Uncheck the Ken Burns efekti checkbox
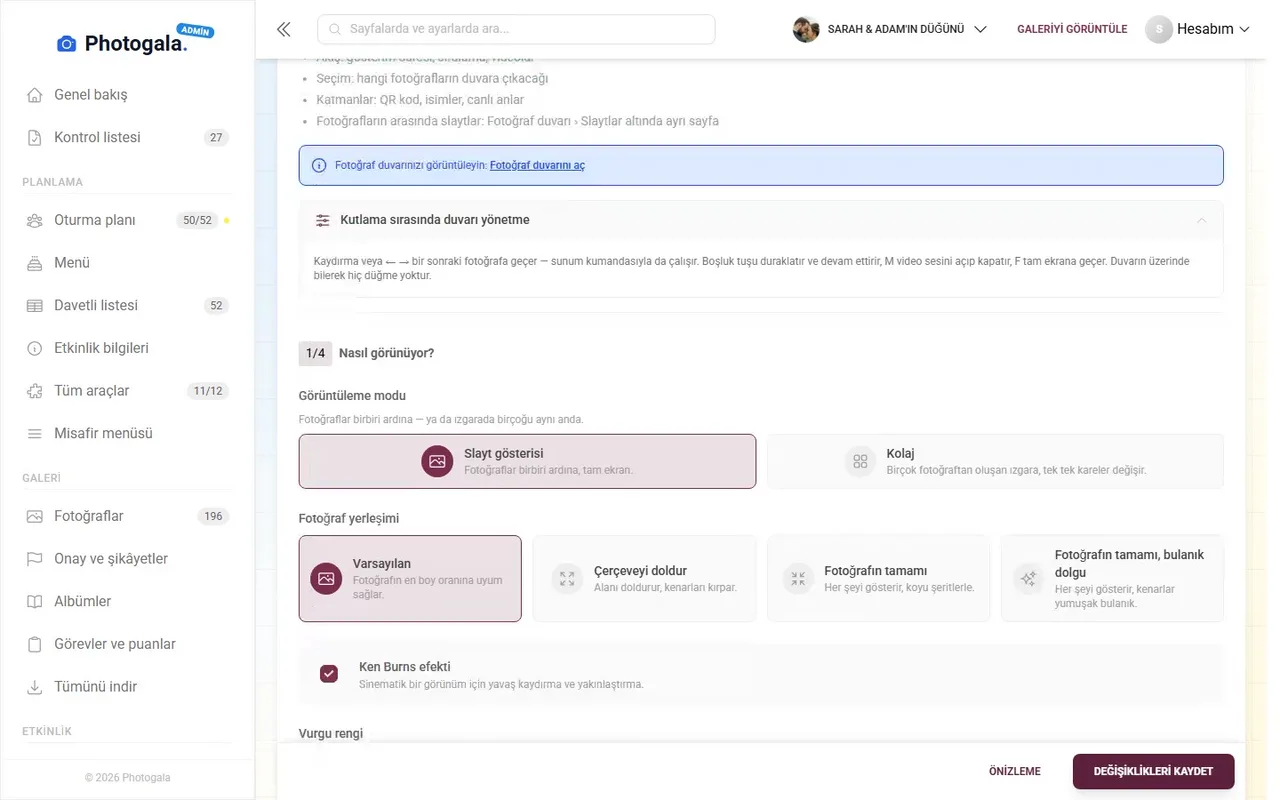 pos(329,674)
